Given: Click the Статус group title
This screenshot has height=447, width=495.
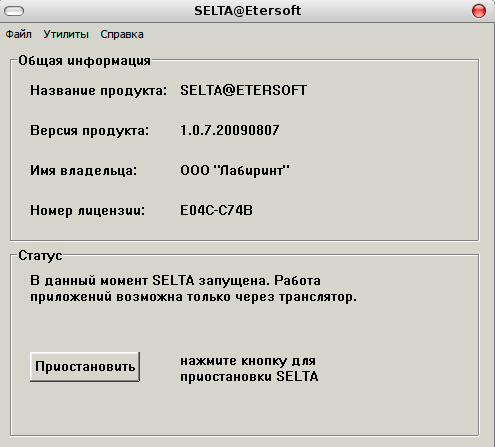Looking at the screenshot, I should click(40, 256).
